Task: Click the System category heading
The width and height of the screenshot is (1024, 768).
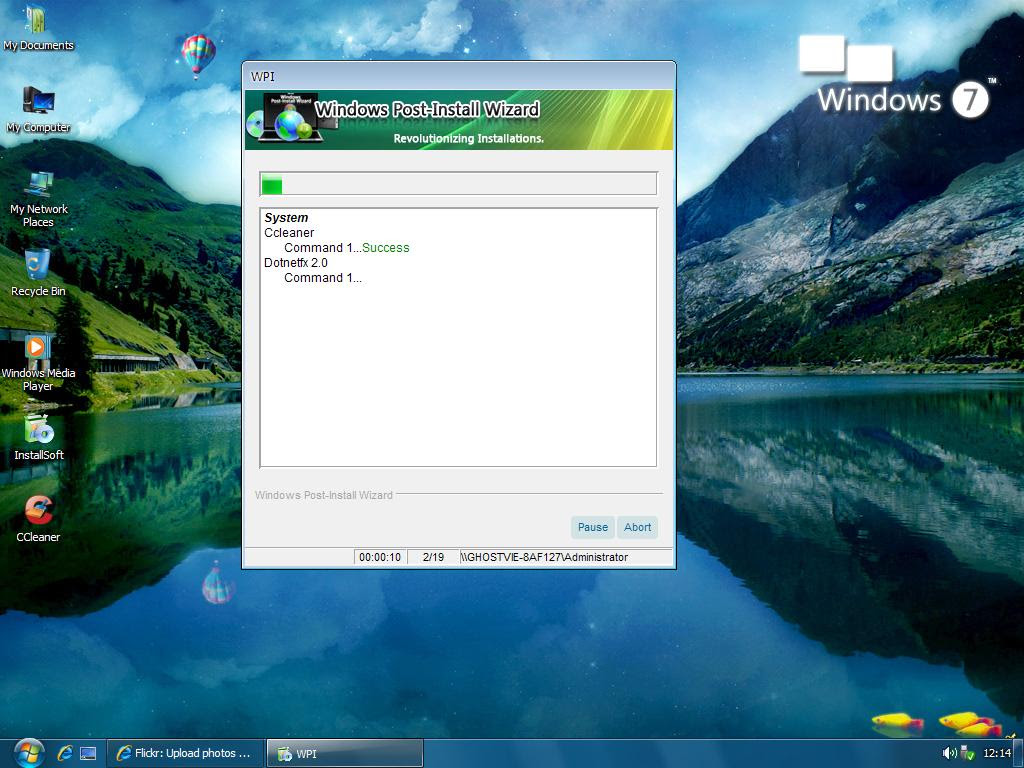Action: (286, 217)
